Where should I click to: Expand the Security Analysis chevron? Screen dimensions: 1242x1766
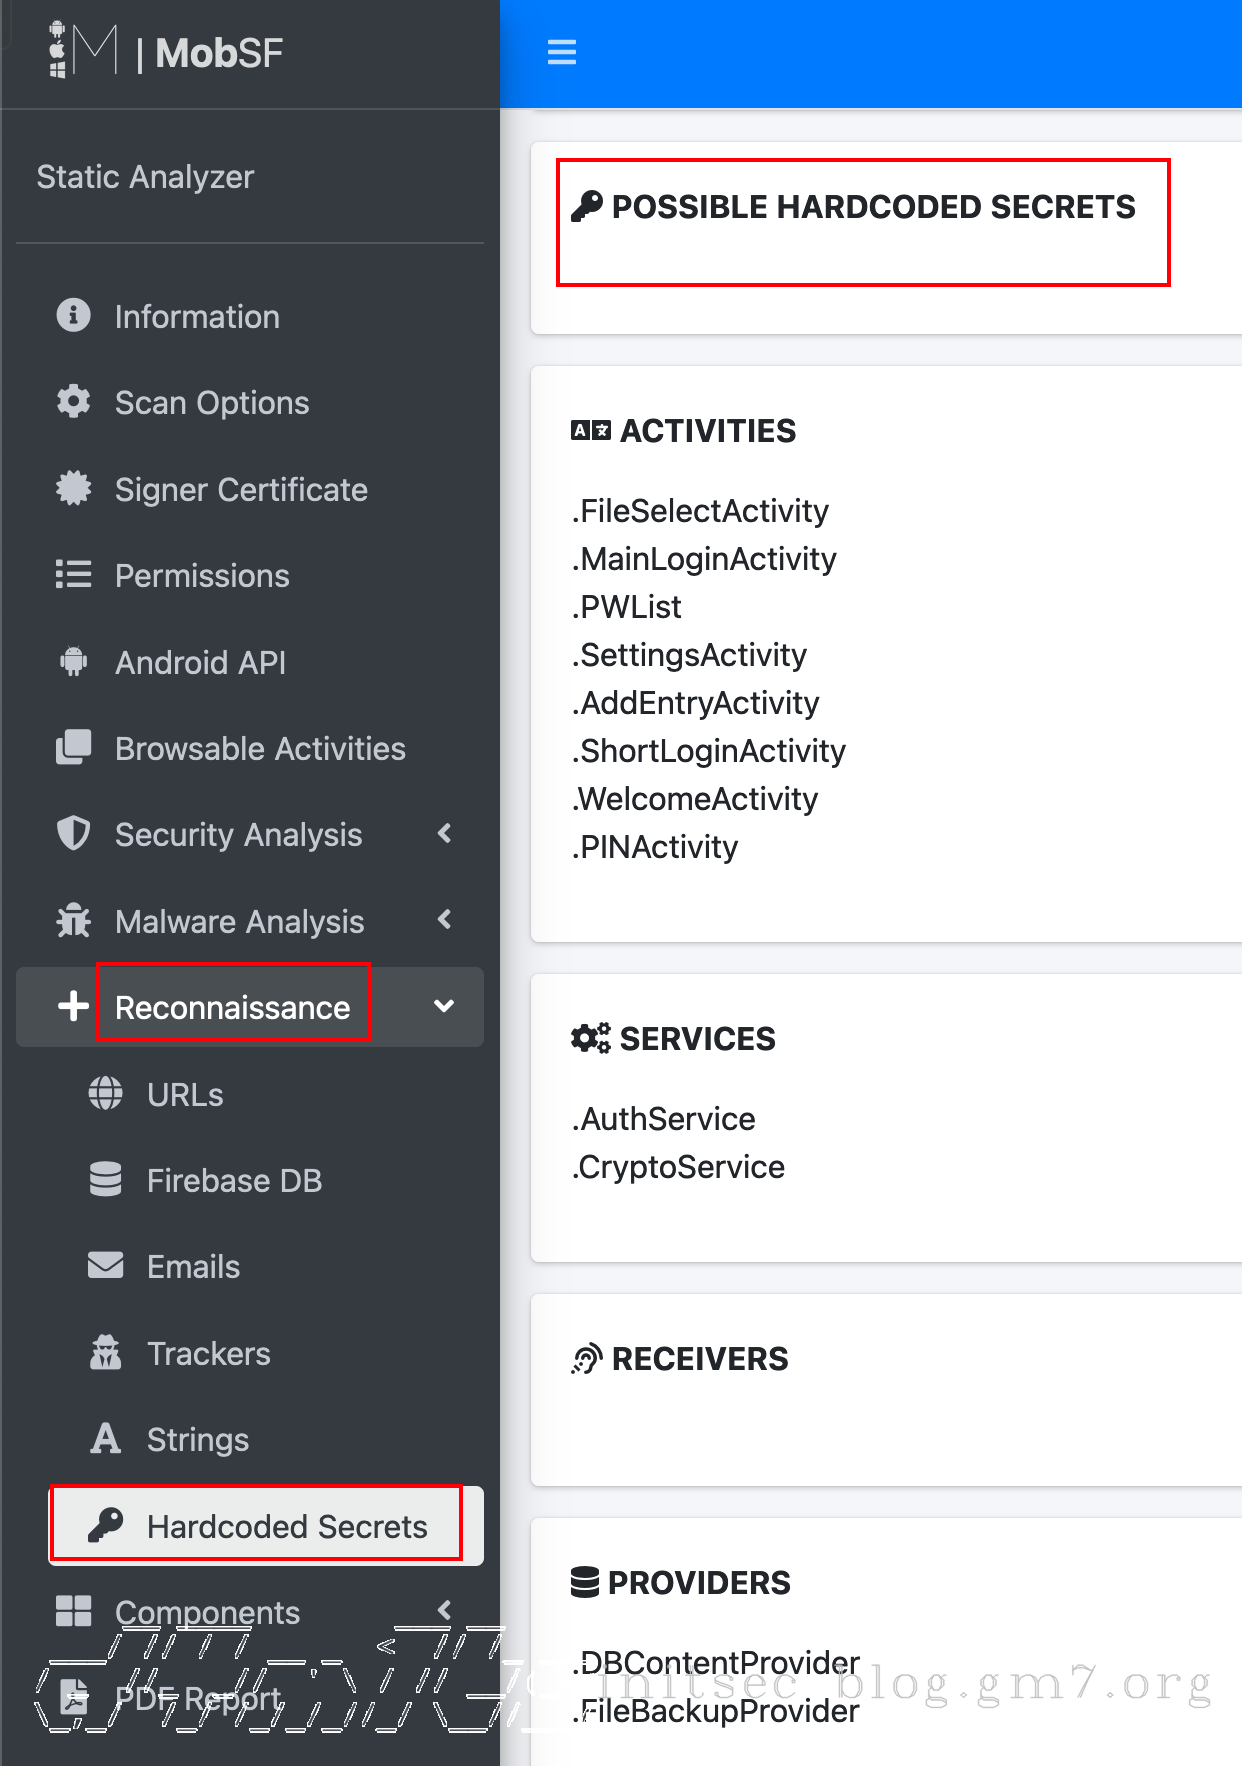pos(445,834)
